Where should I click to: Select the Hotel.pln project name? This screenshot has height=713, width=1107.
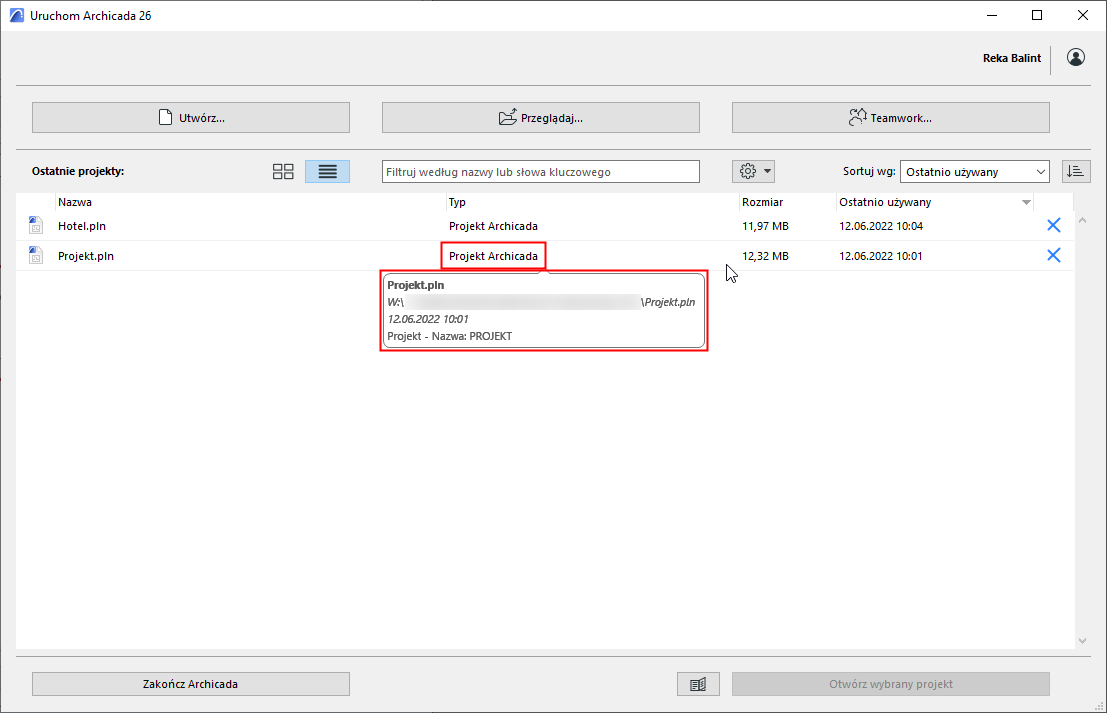(82, 226)
